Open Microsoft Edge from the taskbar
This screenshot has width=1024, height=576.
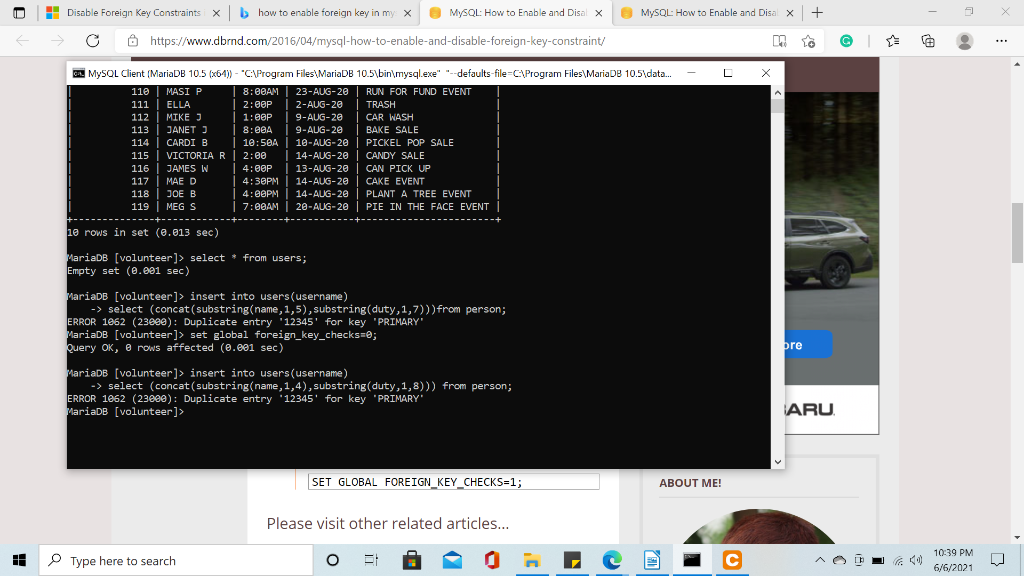[613, 560]
